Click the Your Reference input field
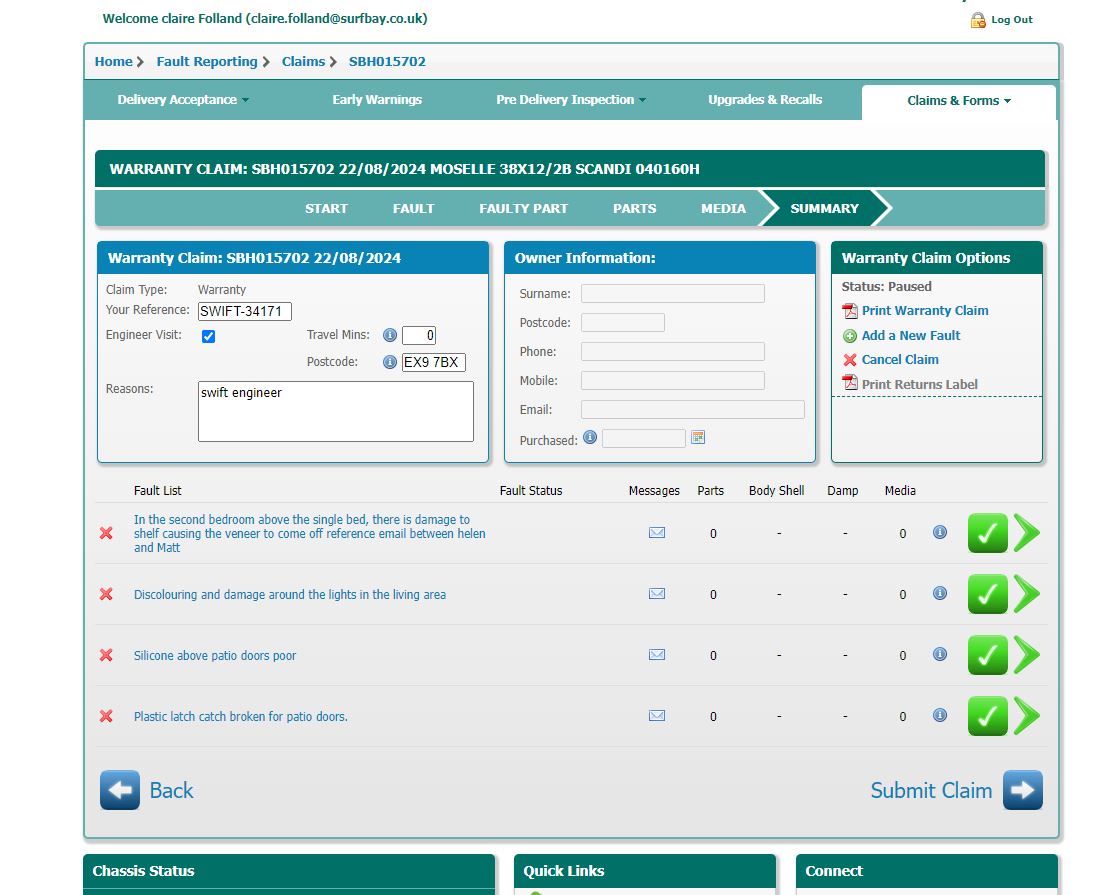Image resolution: width=1098 pixels, height=895 pixels. tap(245, 312)
